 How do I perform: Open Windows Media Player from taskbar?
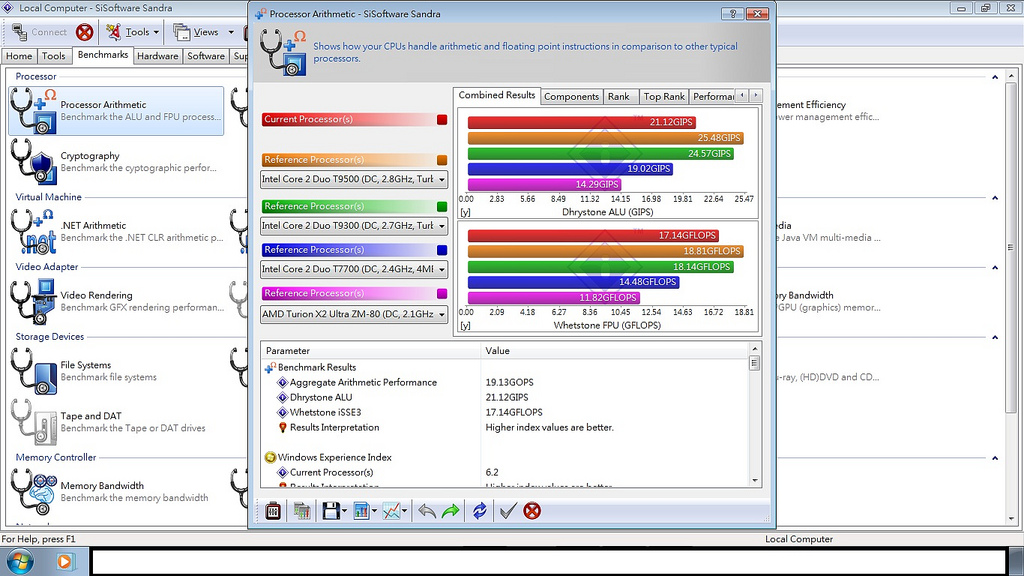(x=65, y=562)
